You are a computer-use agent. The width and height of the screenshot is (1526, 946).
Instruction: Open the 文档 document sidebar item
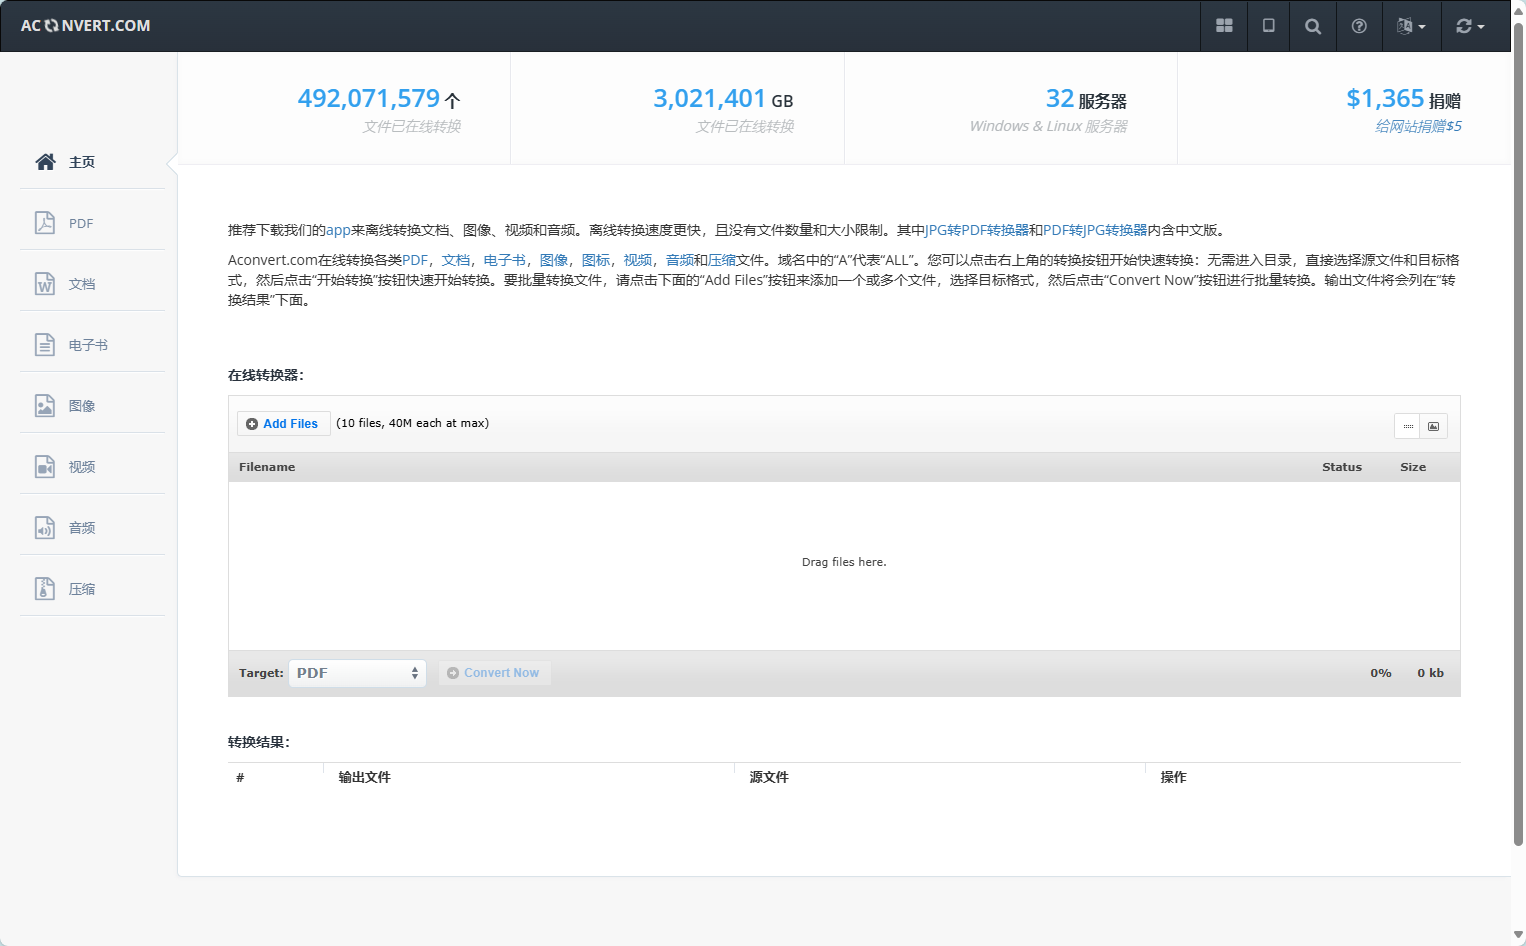[92, 284]
